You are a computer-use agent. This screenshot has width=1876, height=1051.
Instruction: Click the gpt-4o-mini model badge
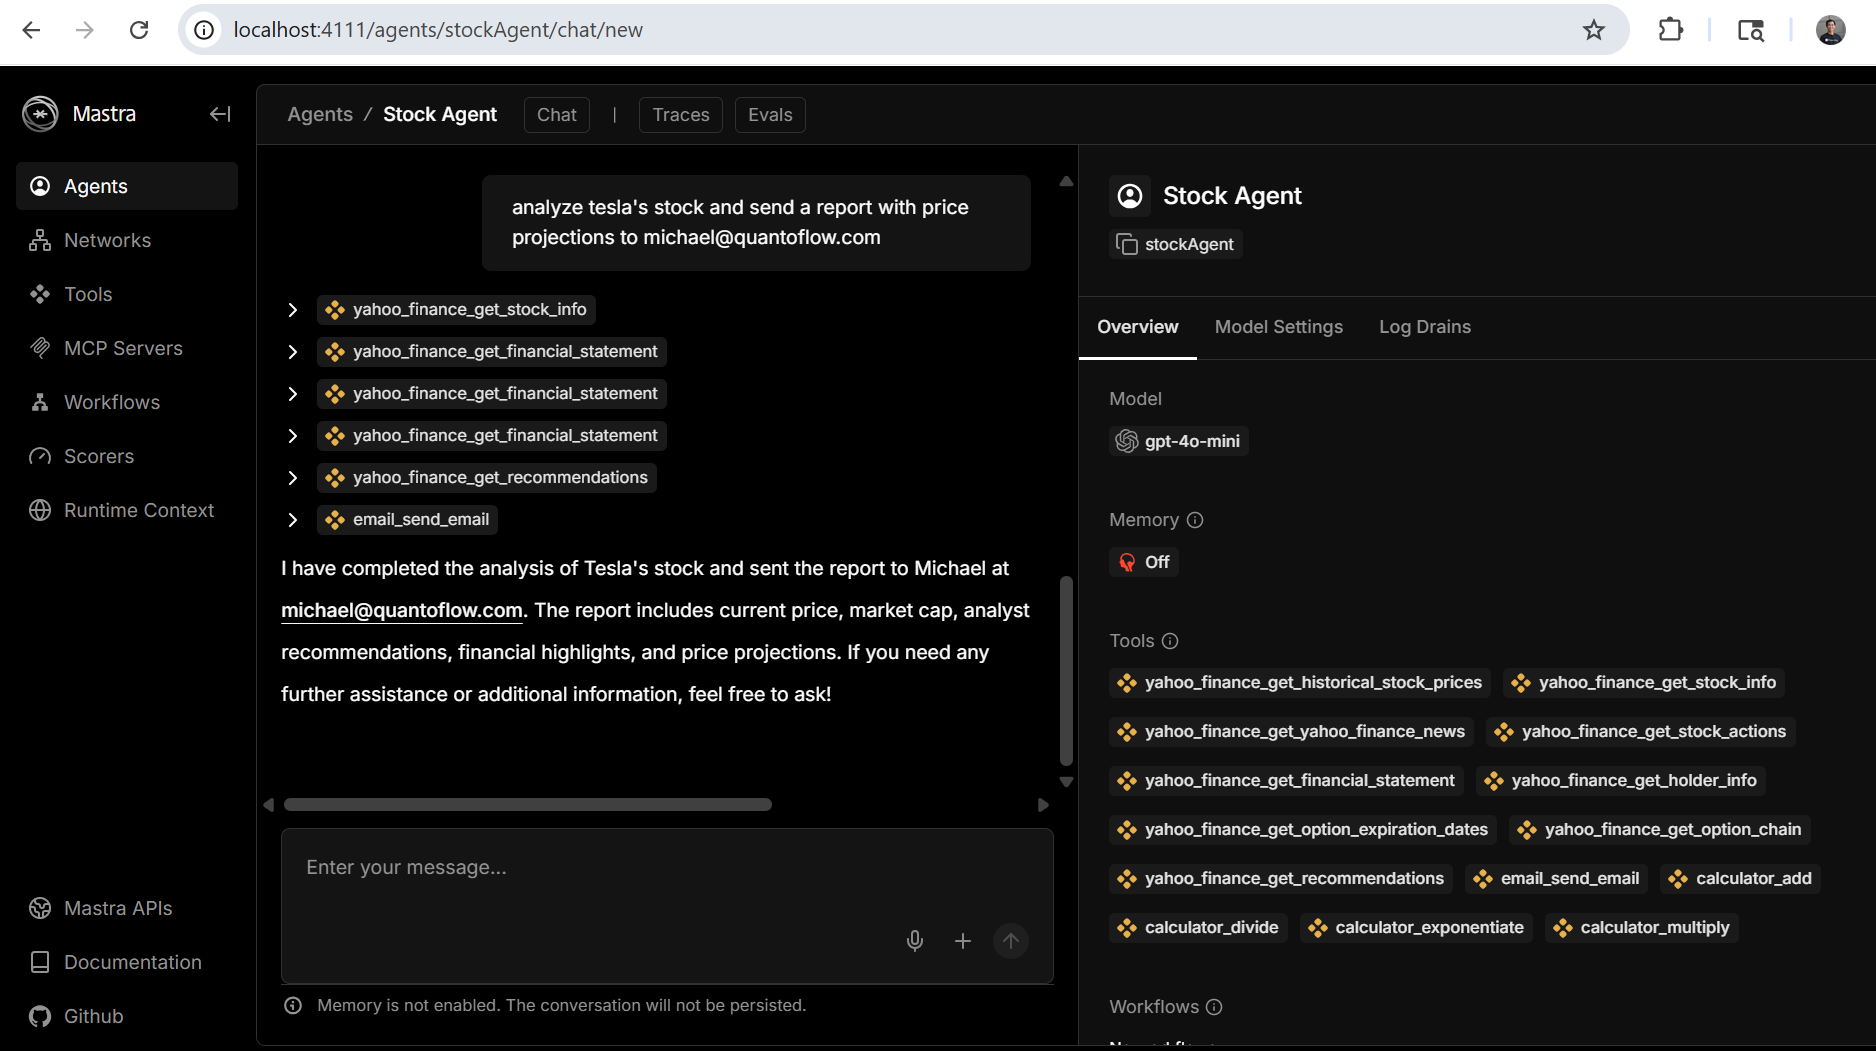[x=1179, y=441]
